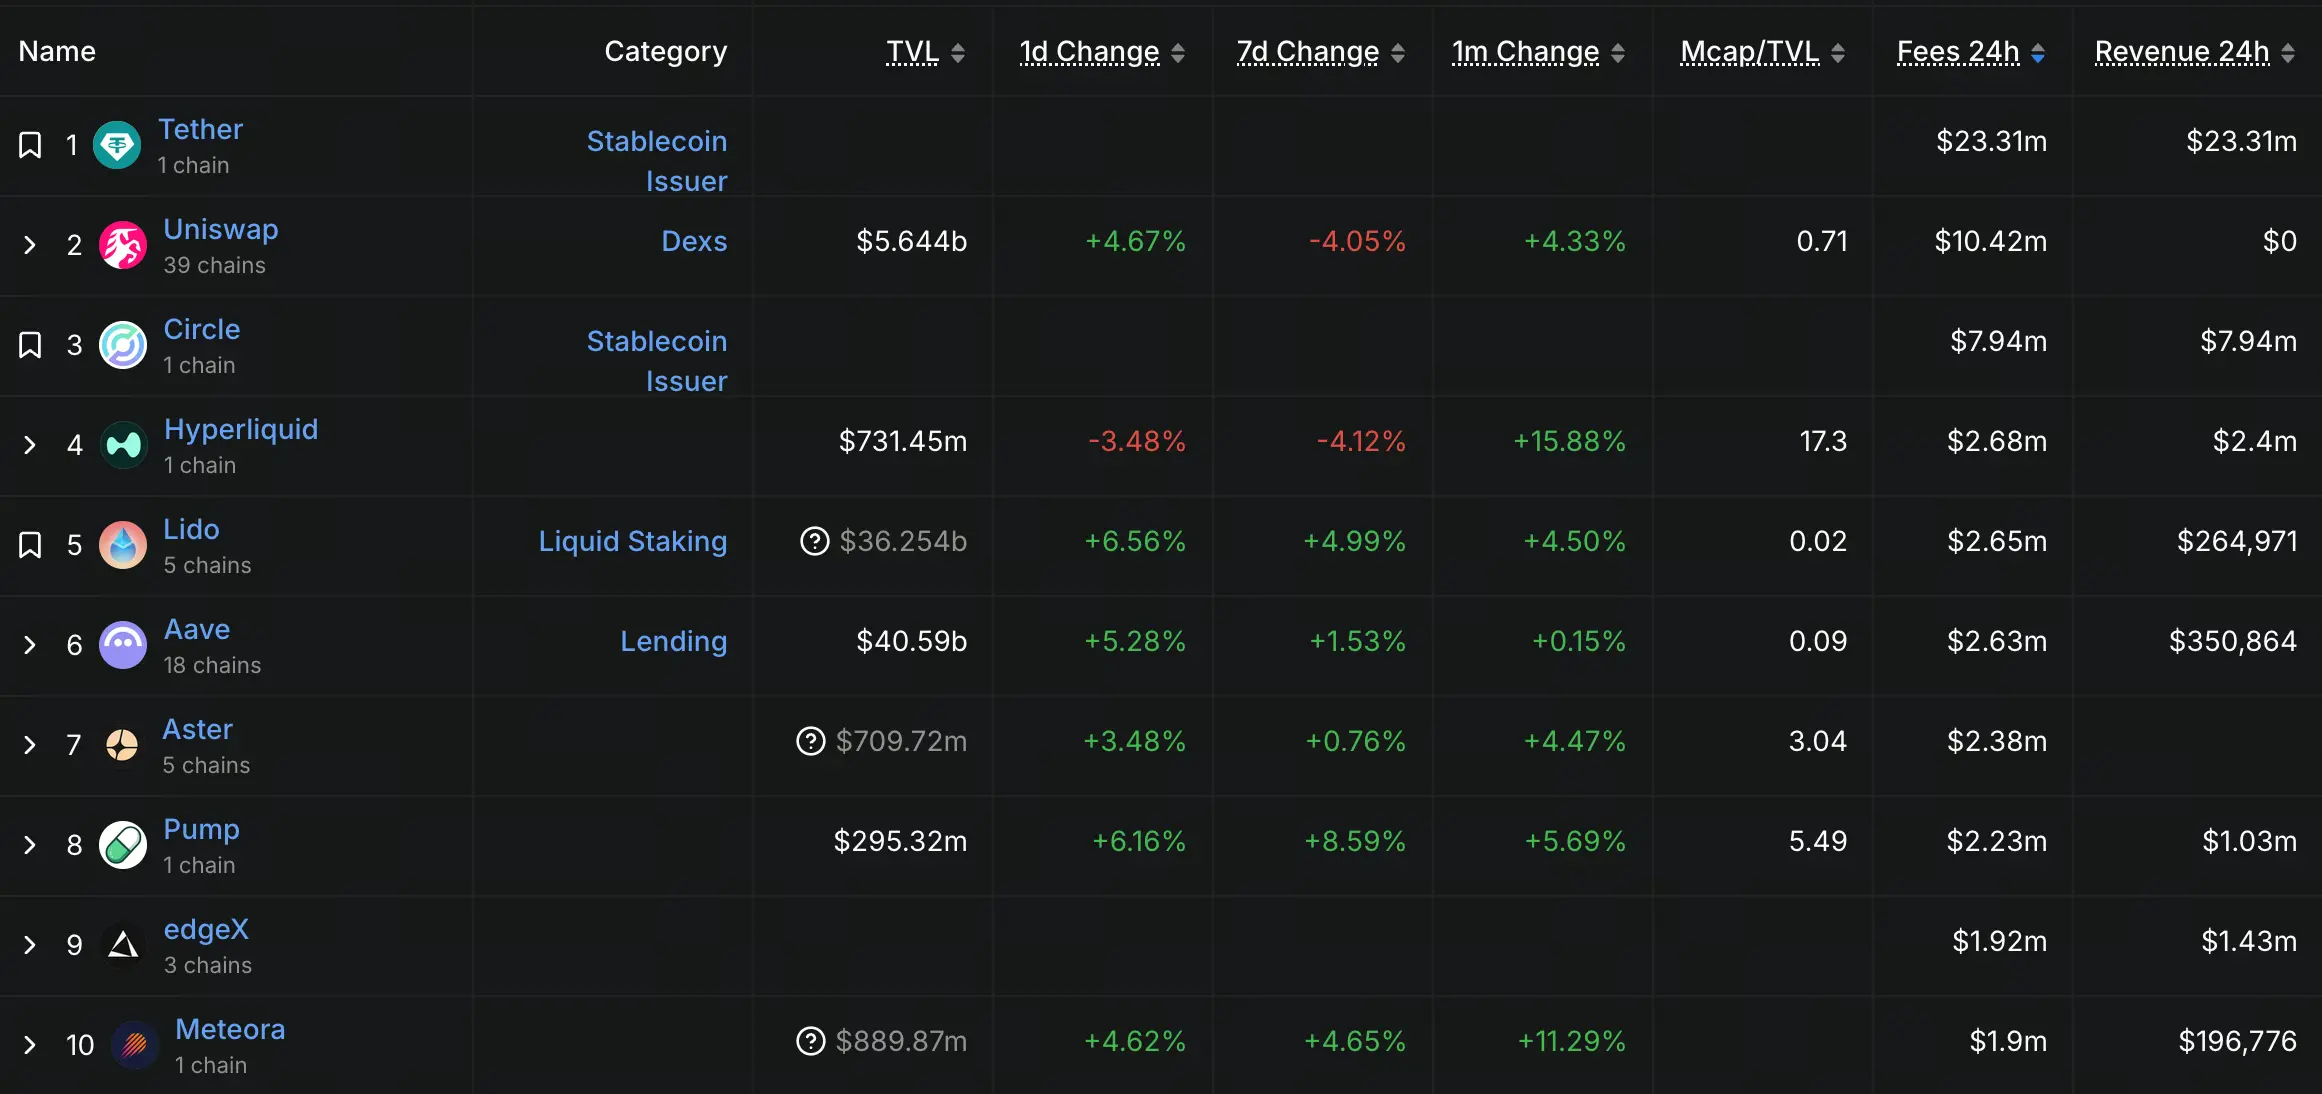
Task: Click the edgeX triangle logo
Action: pyautogui.click(x=123, y=945)
